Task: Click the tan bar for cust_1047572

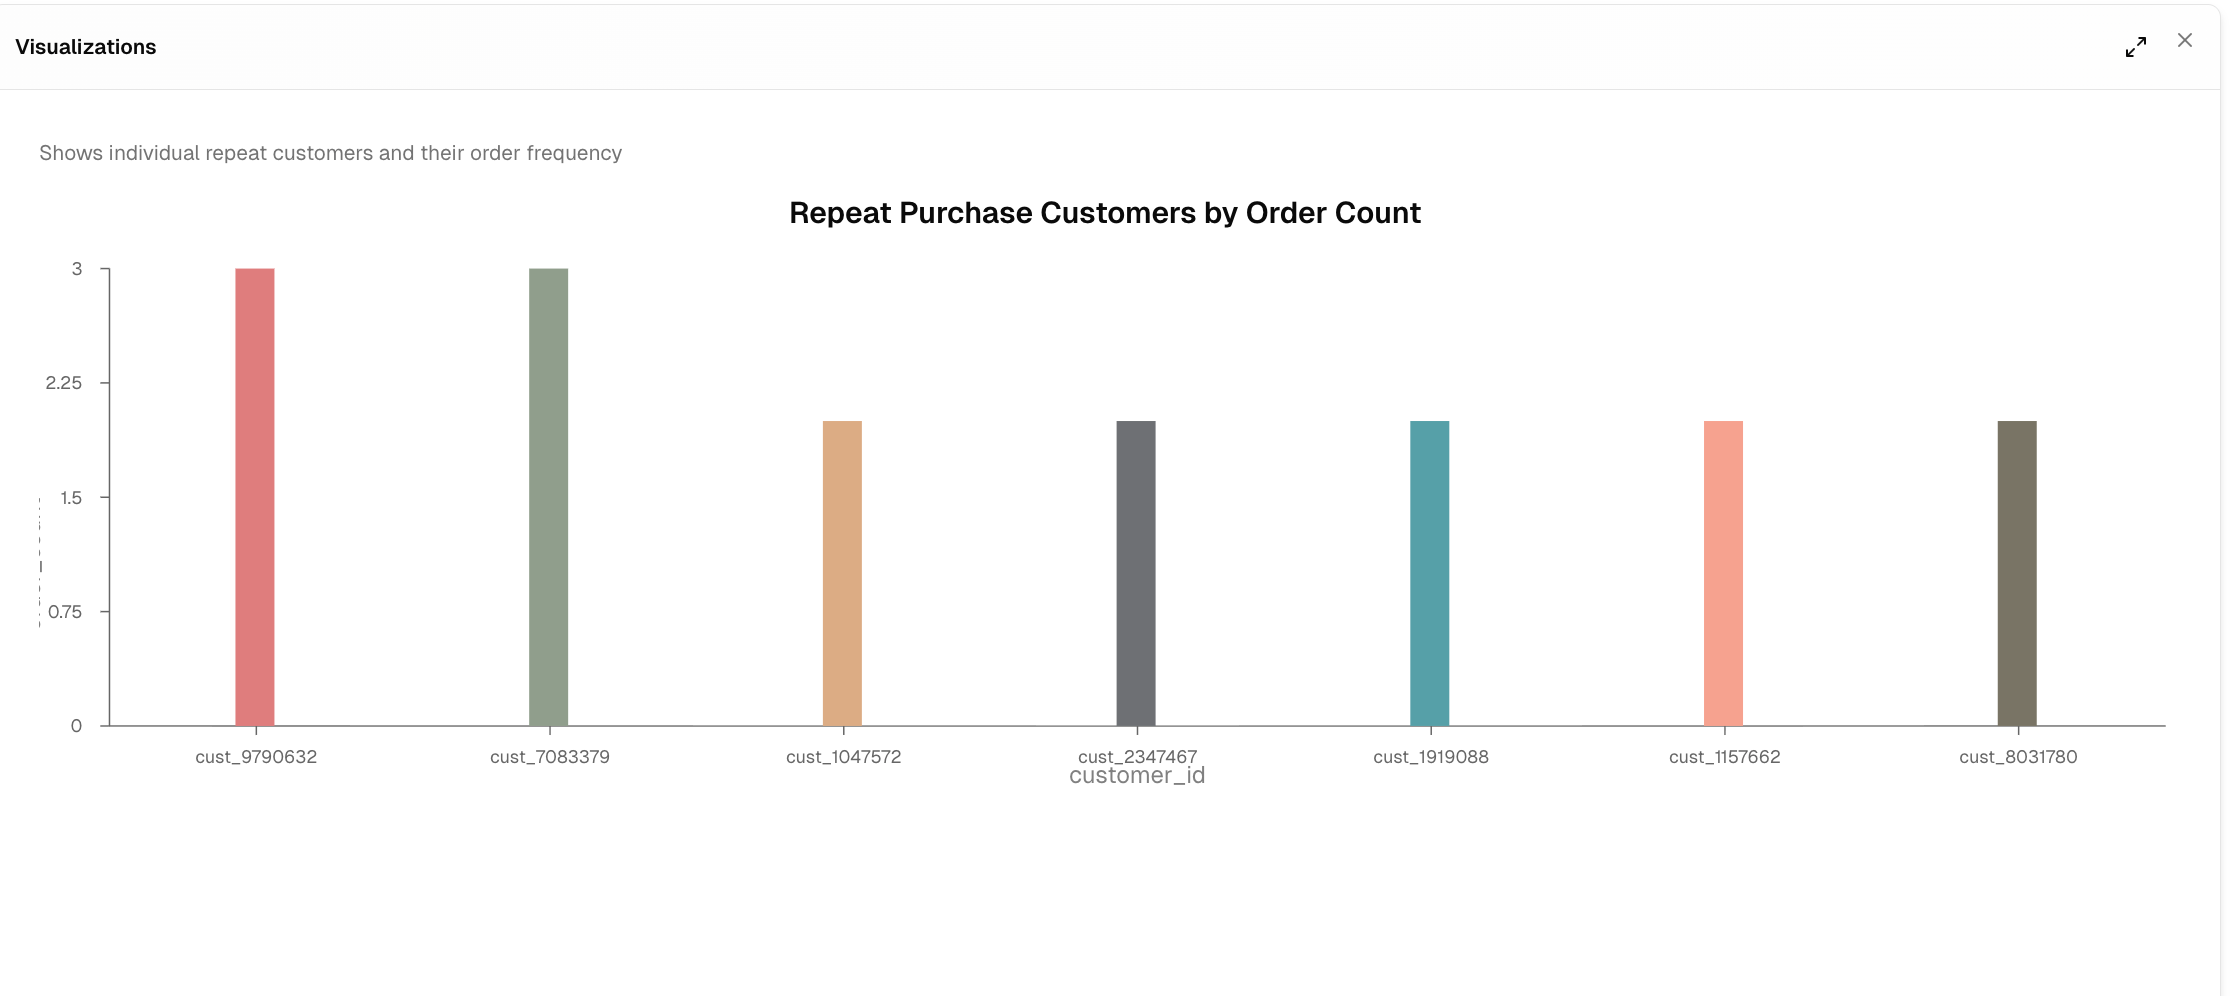Action: click(842, 573)
